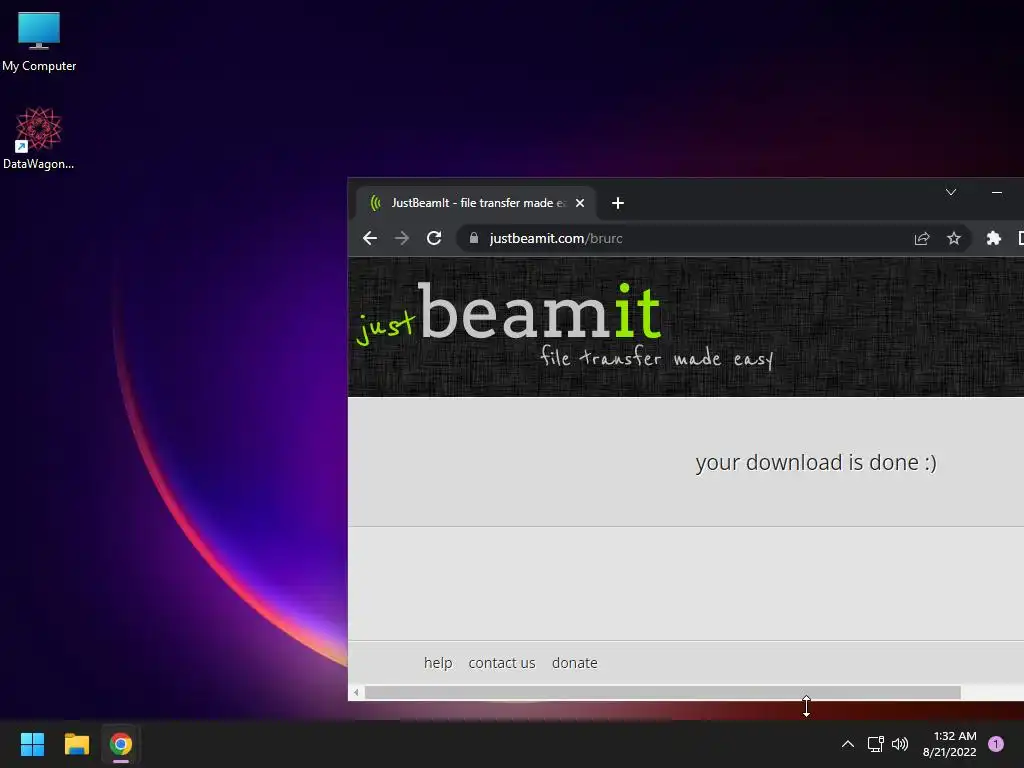The width and height of the screenshot is (1024, 768).
Task: Show hidden system tray icons
Action: pyautogui.click(x=848, y=744)
